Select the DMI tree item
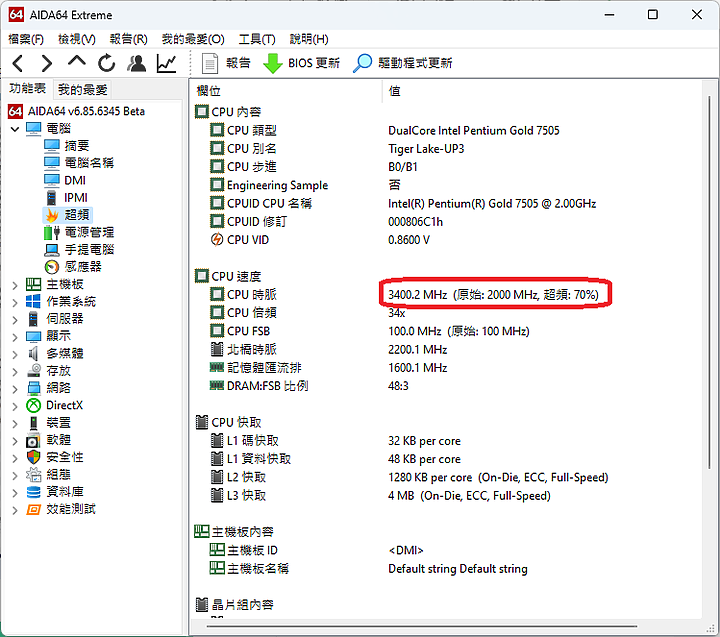The image size is (720, 637). [75, 180]
